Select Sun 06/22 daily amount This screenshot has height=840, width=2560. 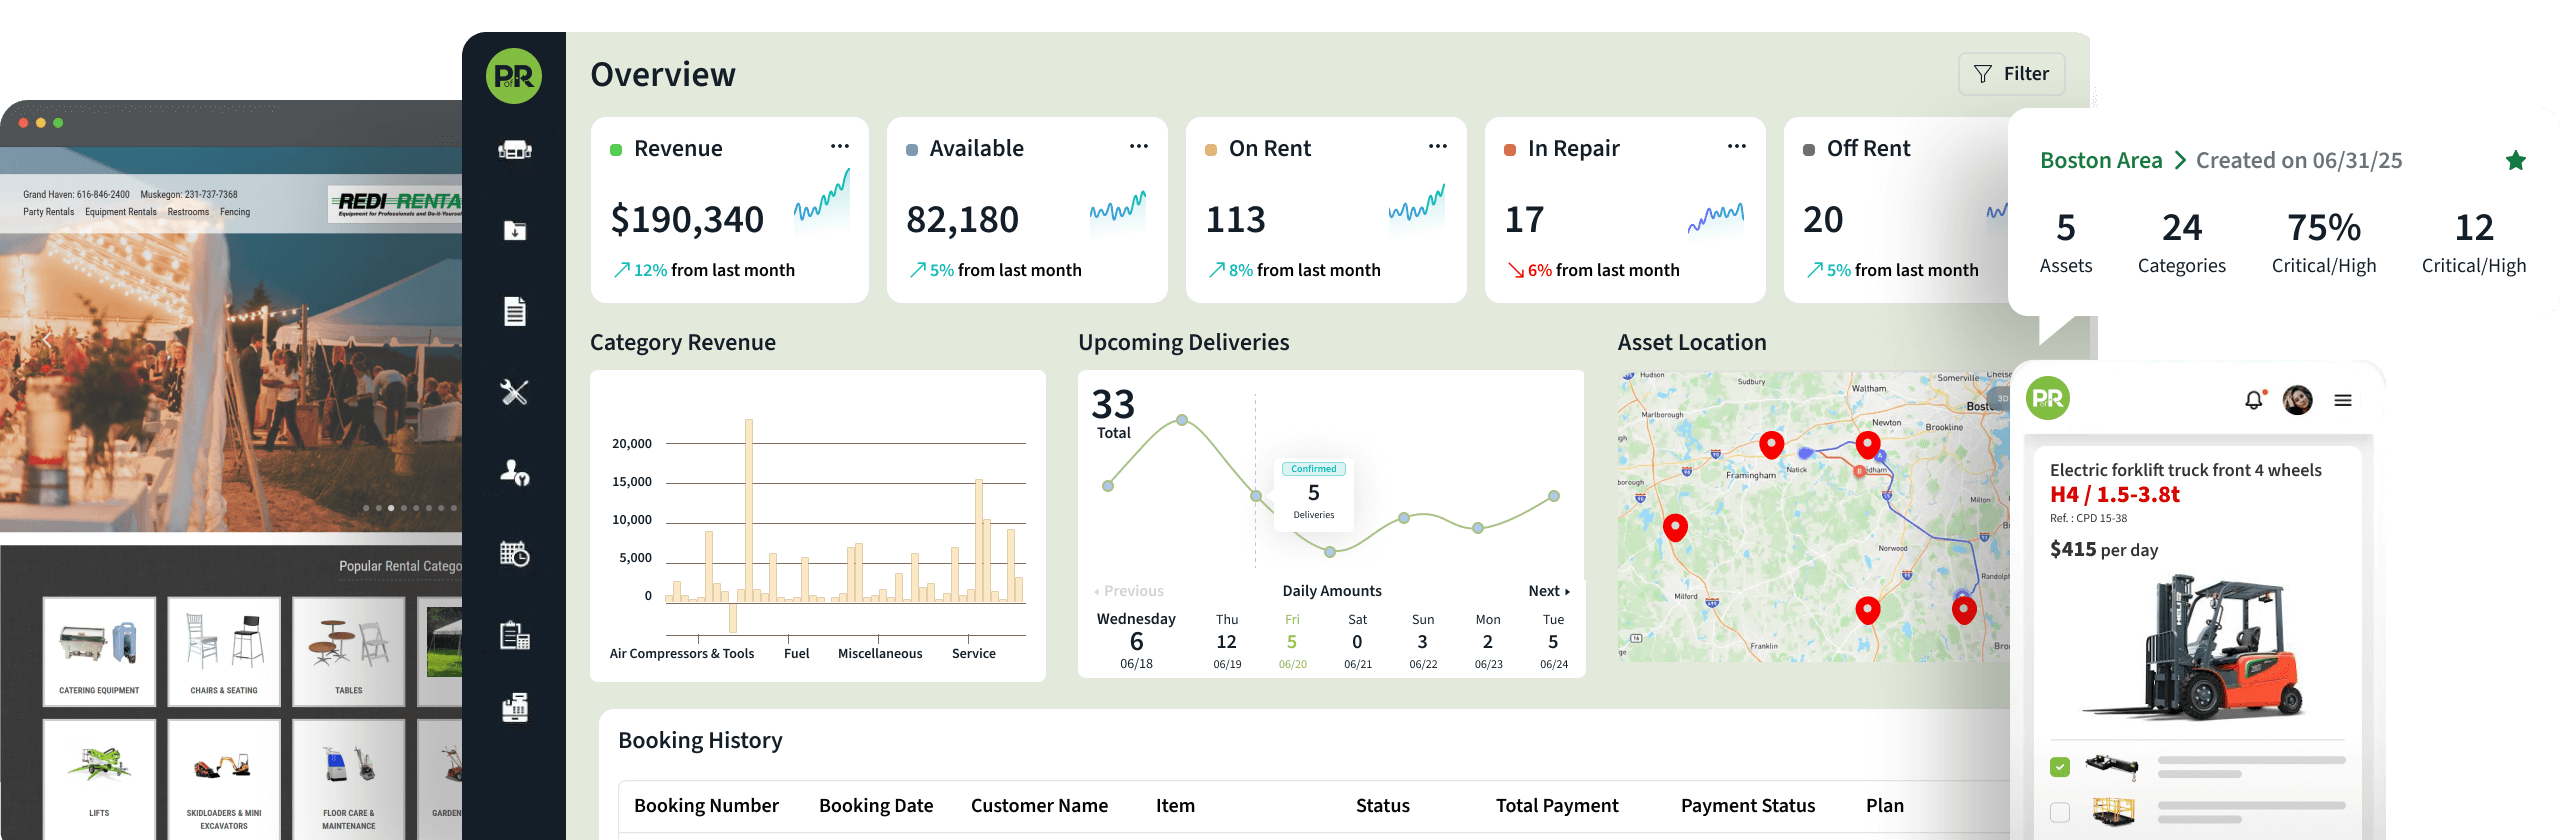pyautogui.click(x=1423, y=642)
